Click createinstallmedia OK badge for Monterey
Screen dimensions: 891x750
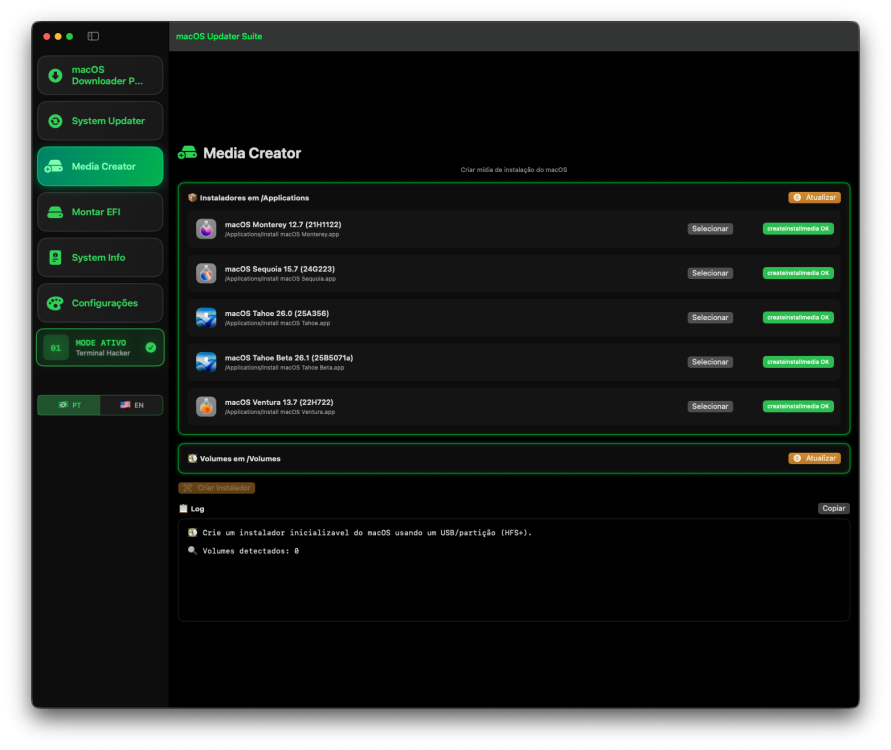(798, 229)
